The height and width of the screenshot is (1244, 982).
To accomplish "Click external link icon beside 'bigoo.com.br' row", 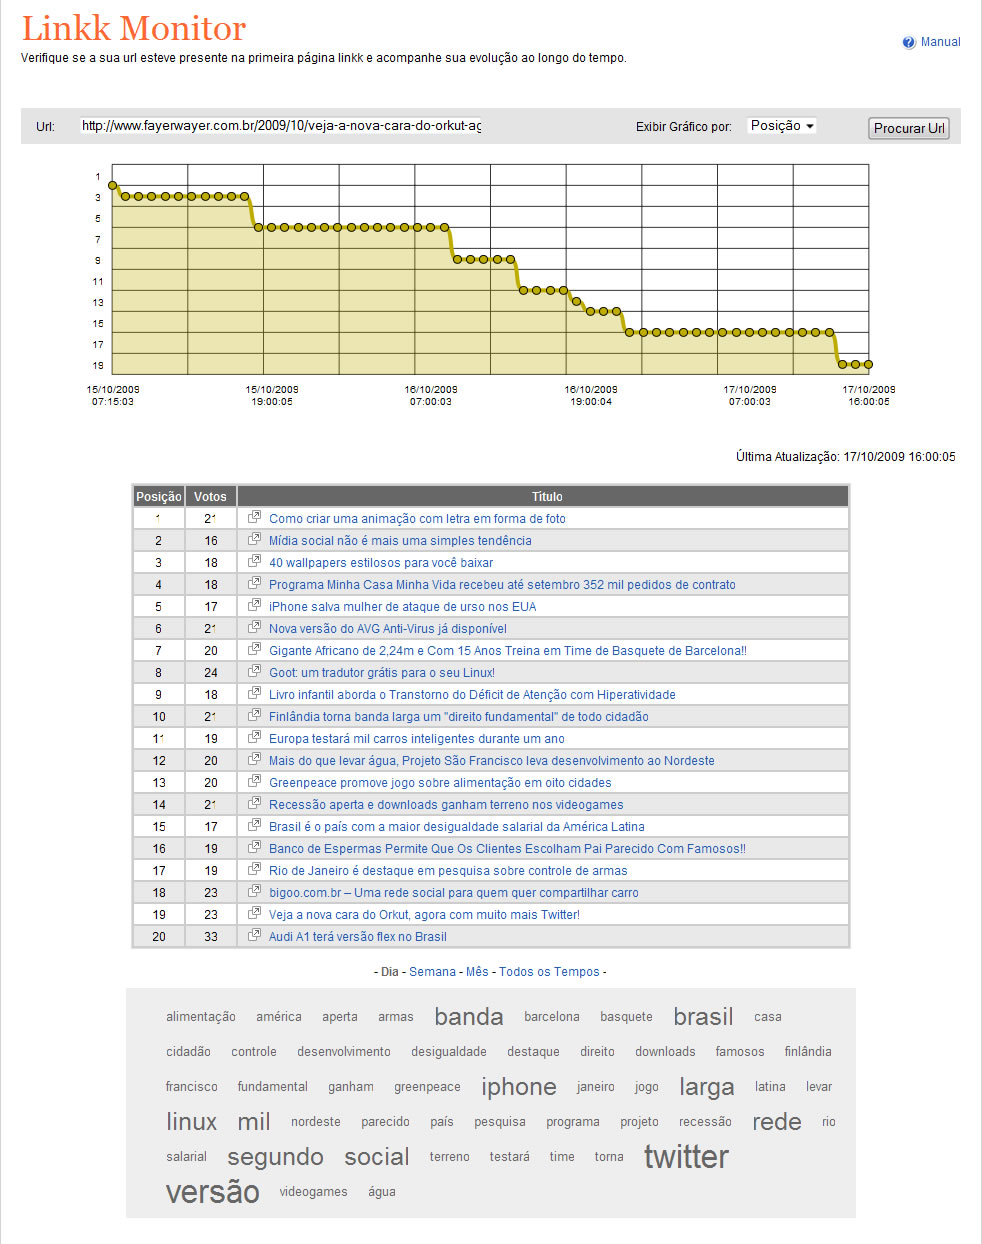I will pos(254,892).
